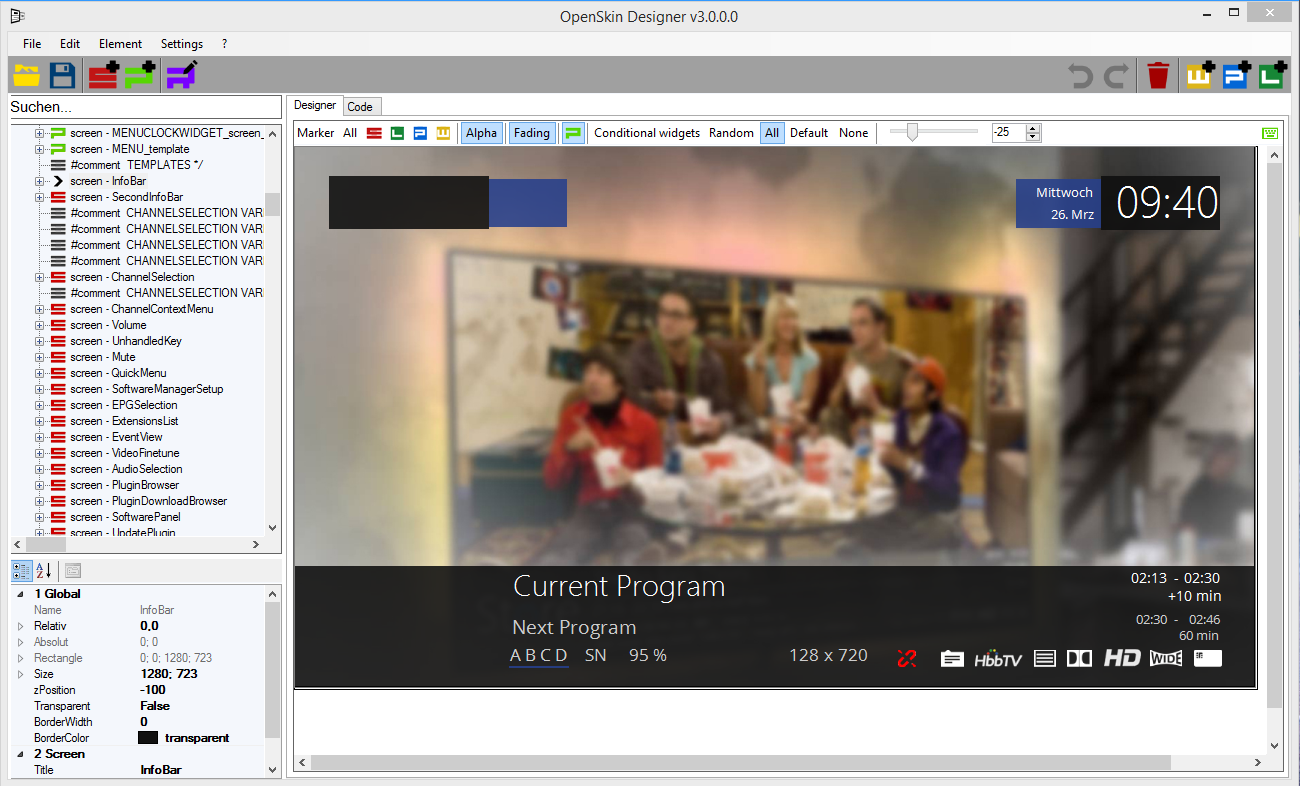Add new panel via green plus icon
The width and height of the screenshot is (1300, 786).
coord(141,75)
